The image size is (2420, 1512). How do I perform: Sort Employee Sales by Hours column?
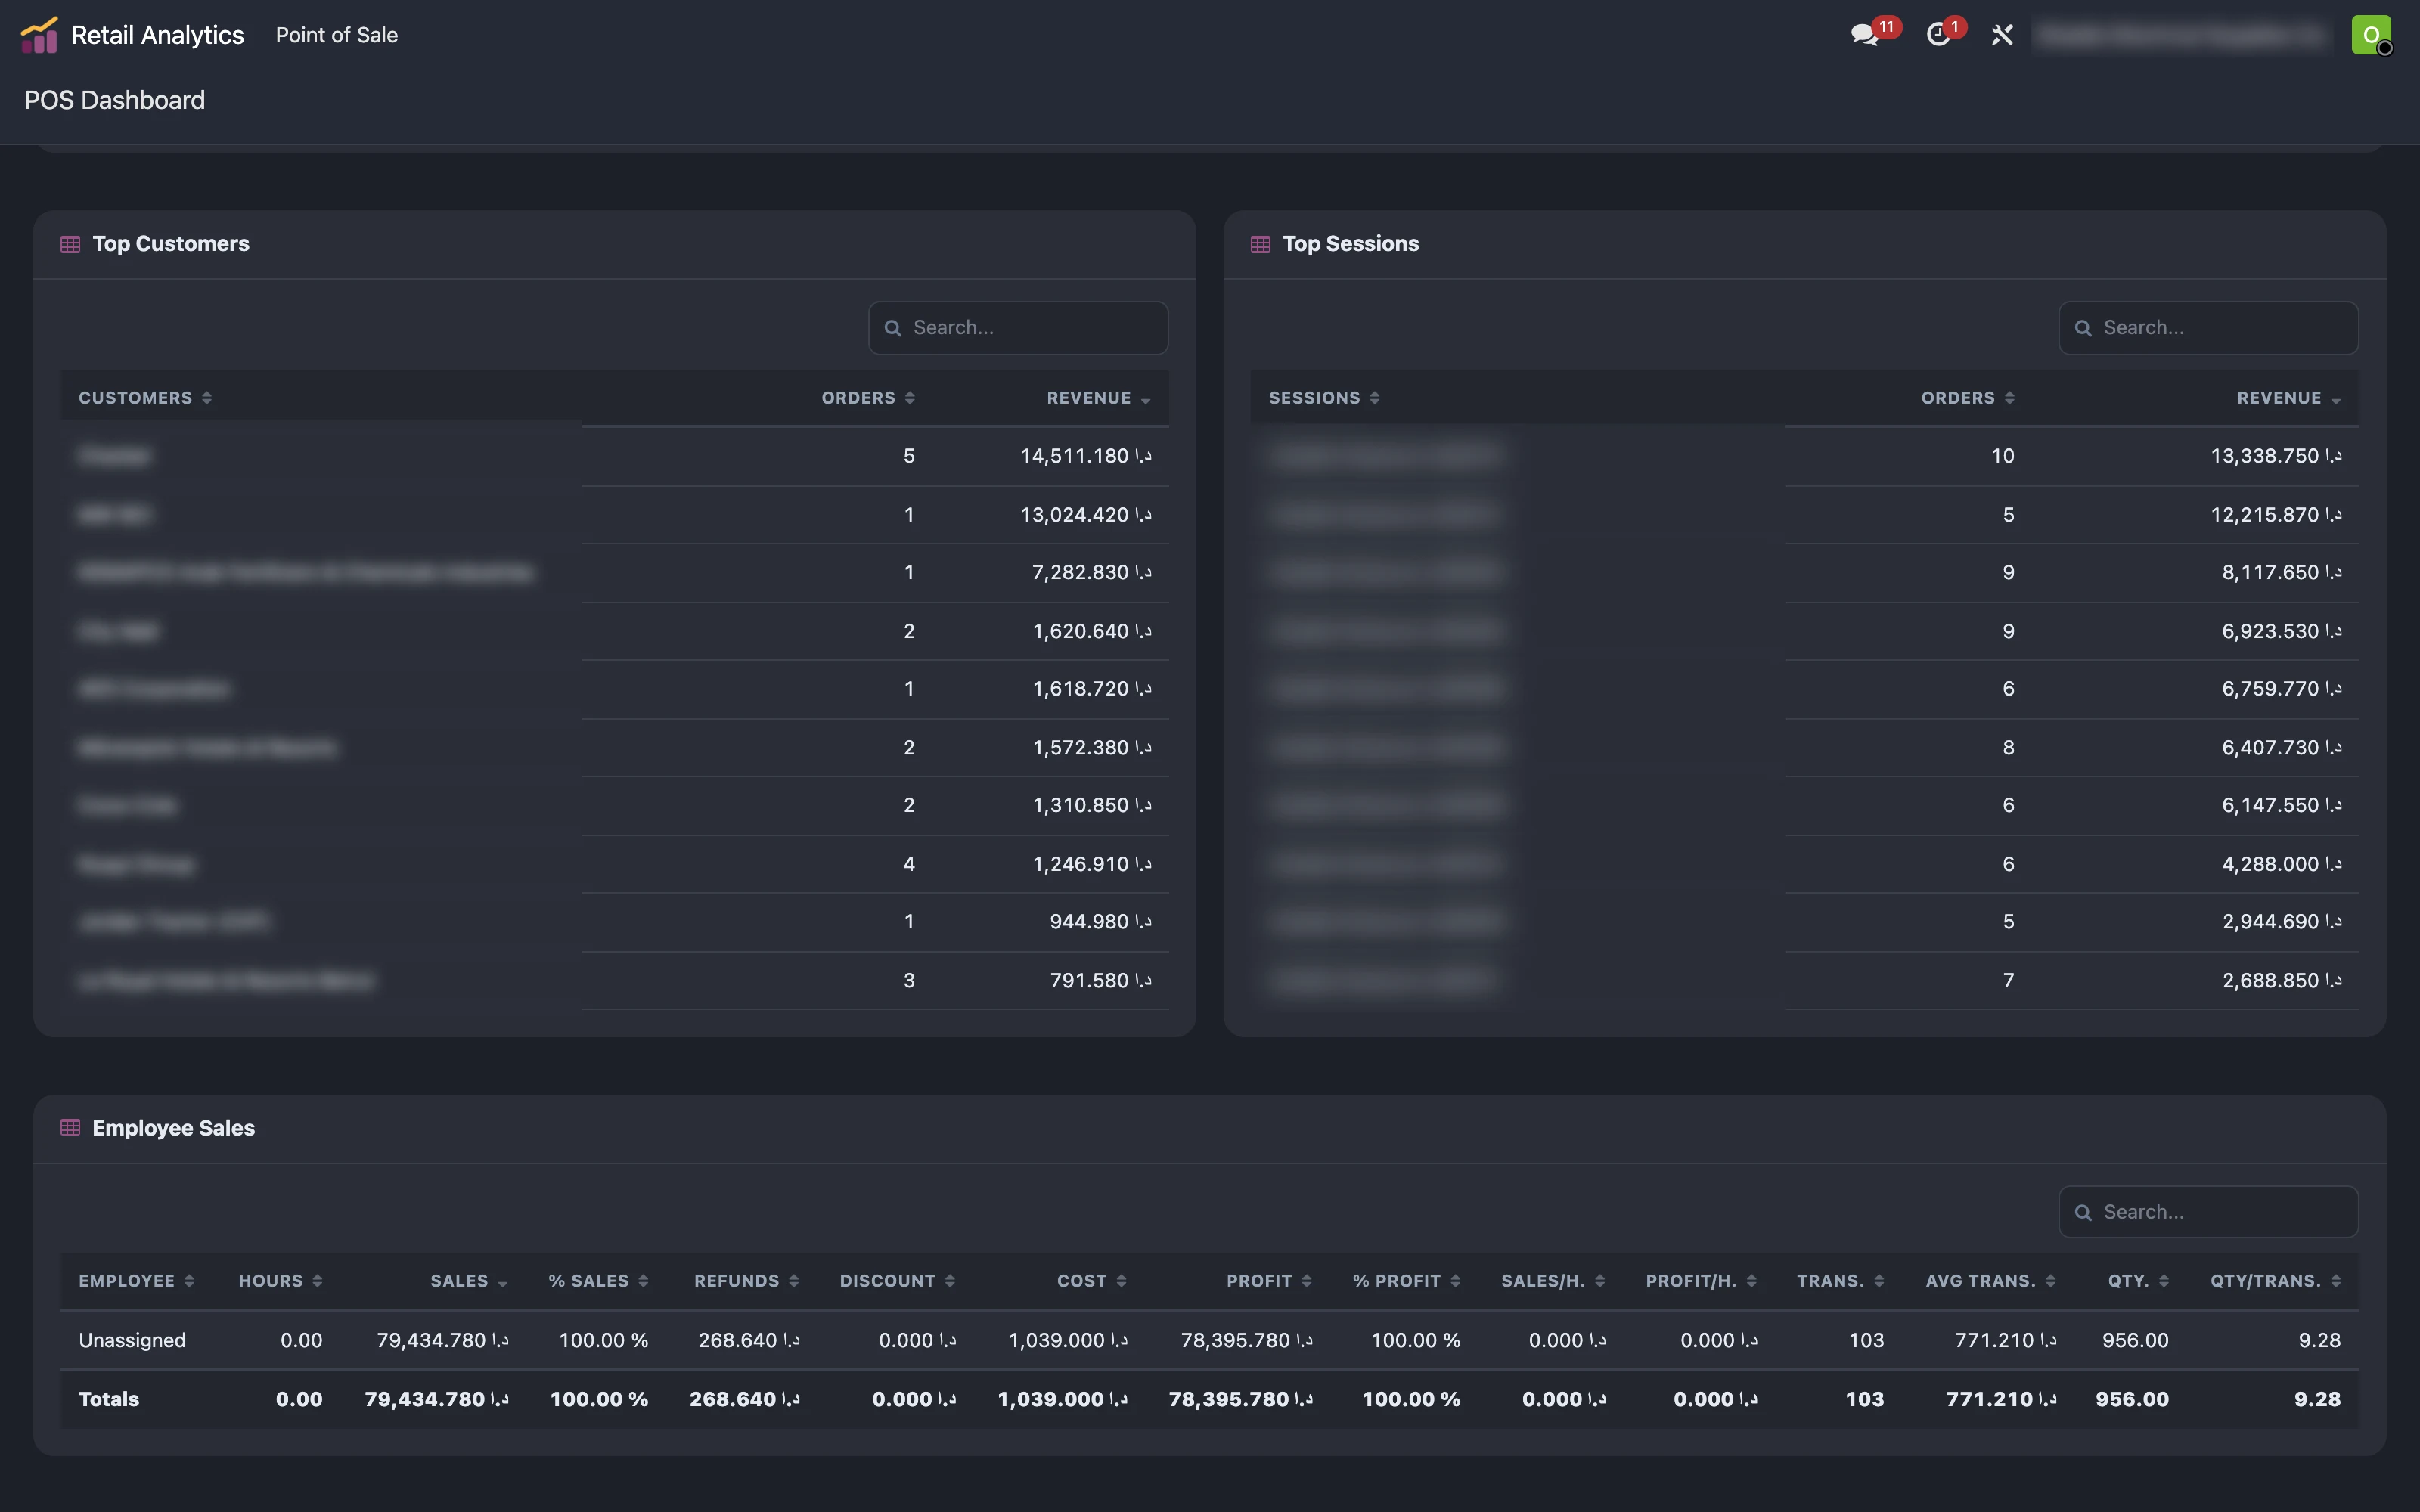click(x=280, y=1281)
